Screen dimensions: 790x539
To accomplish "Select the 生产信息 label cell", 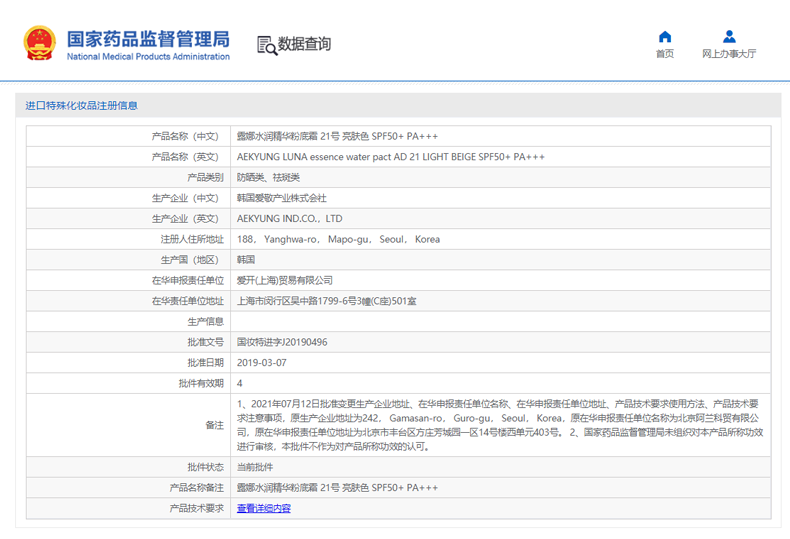I will coord(128,321).
